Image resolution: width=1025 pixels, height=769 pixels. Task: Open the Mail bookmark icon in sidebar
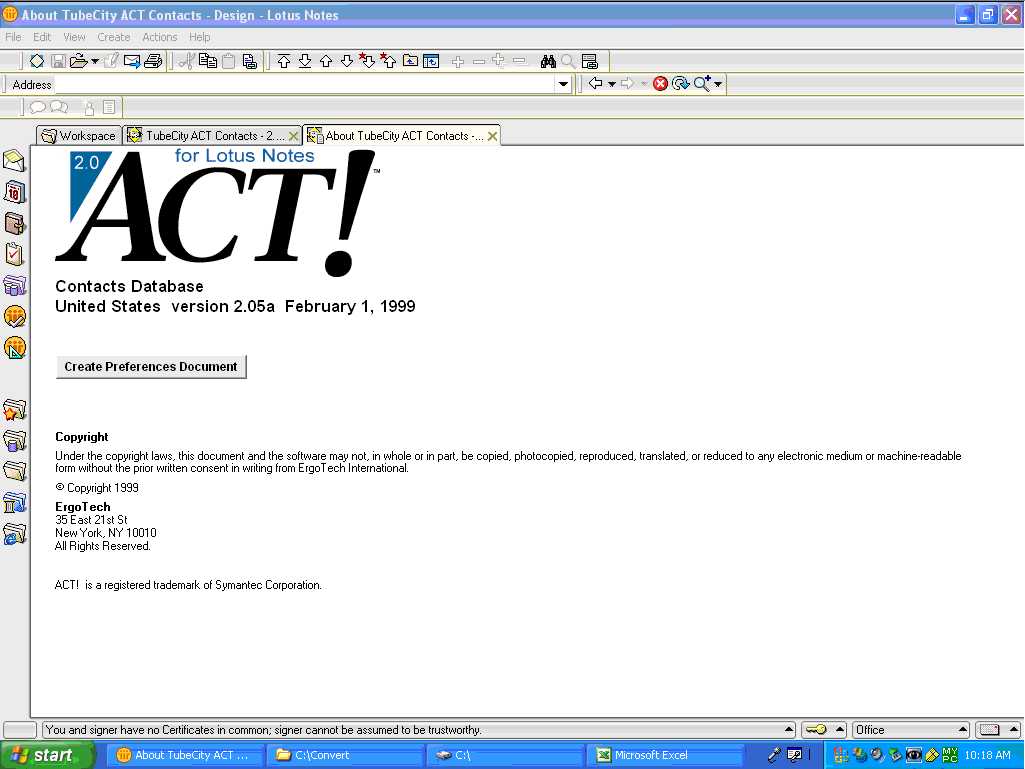[14, 160]
